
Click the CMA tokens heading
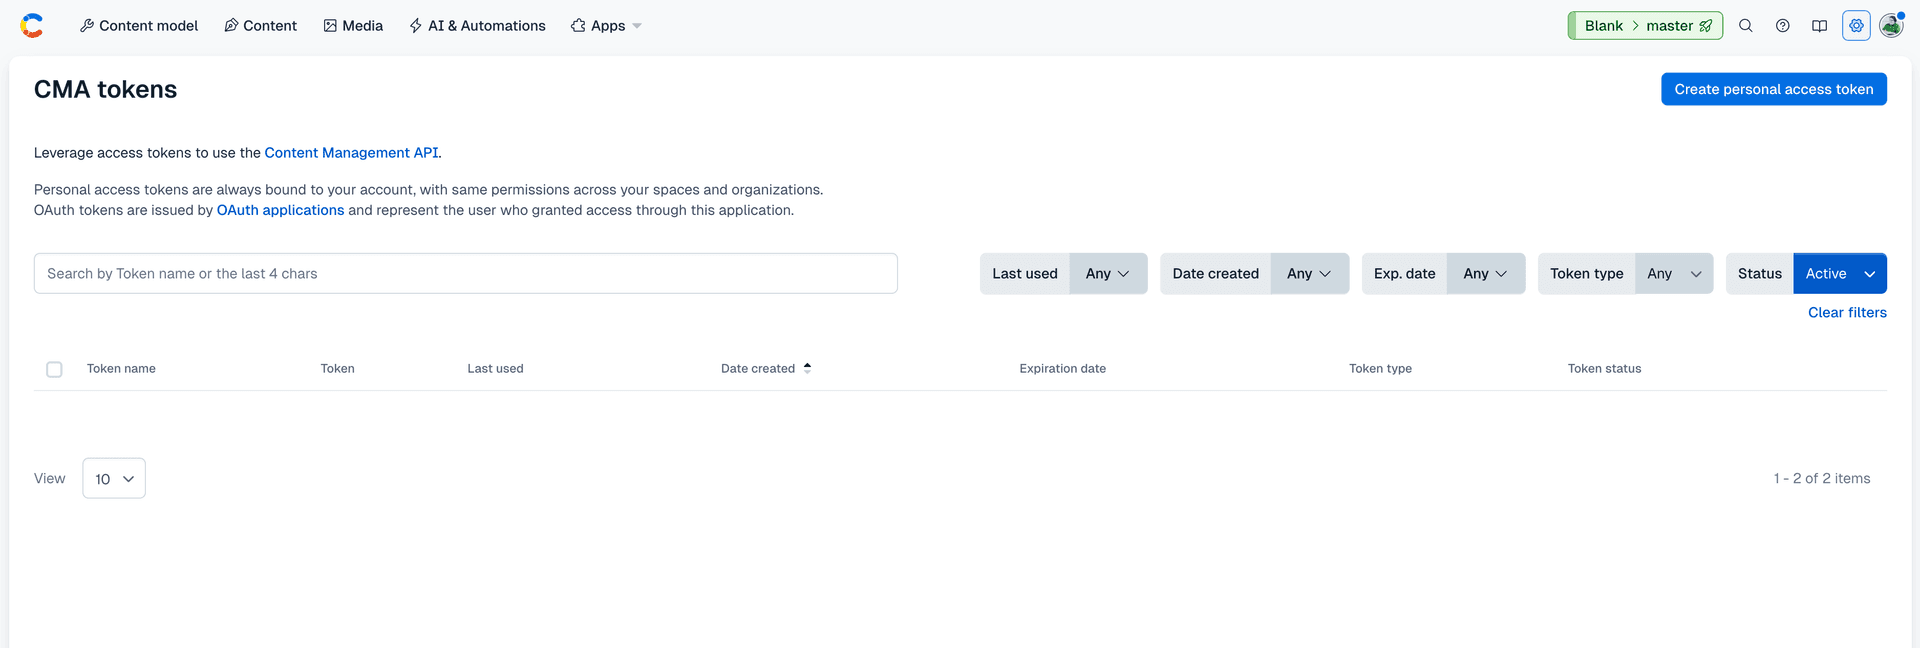point(105,89)
